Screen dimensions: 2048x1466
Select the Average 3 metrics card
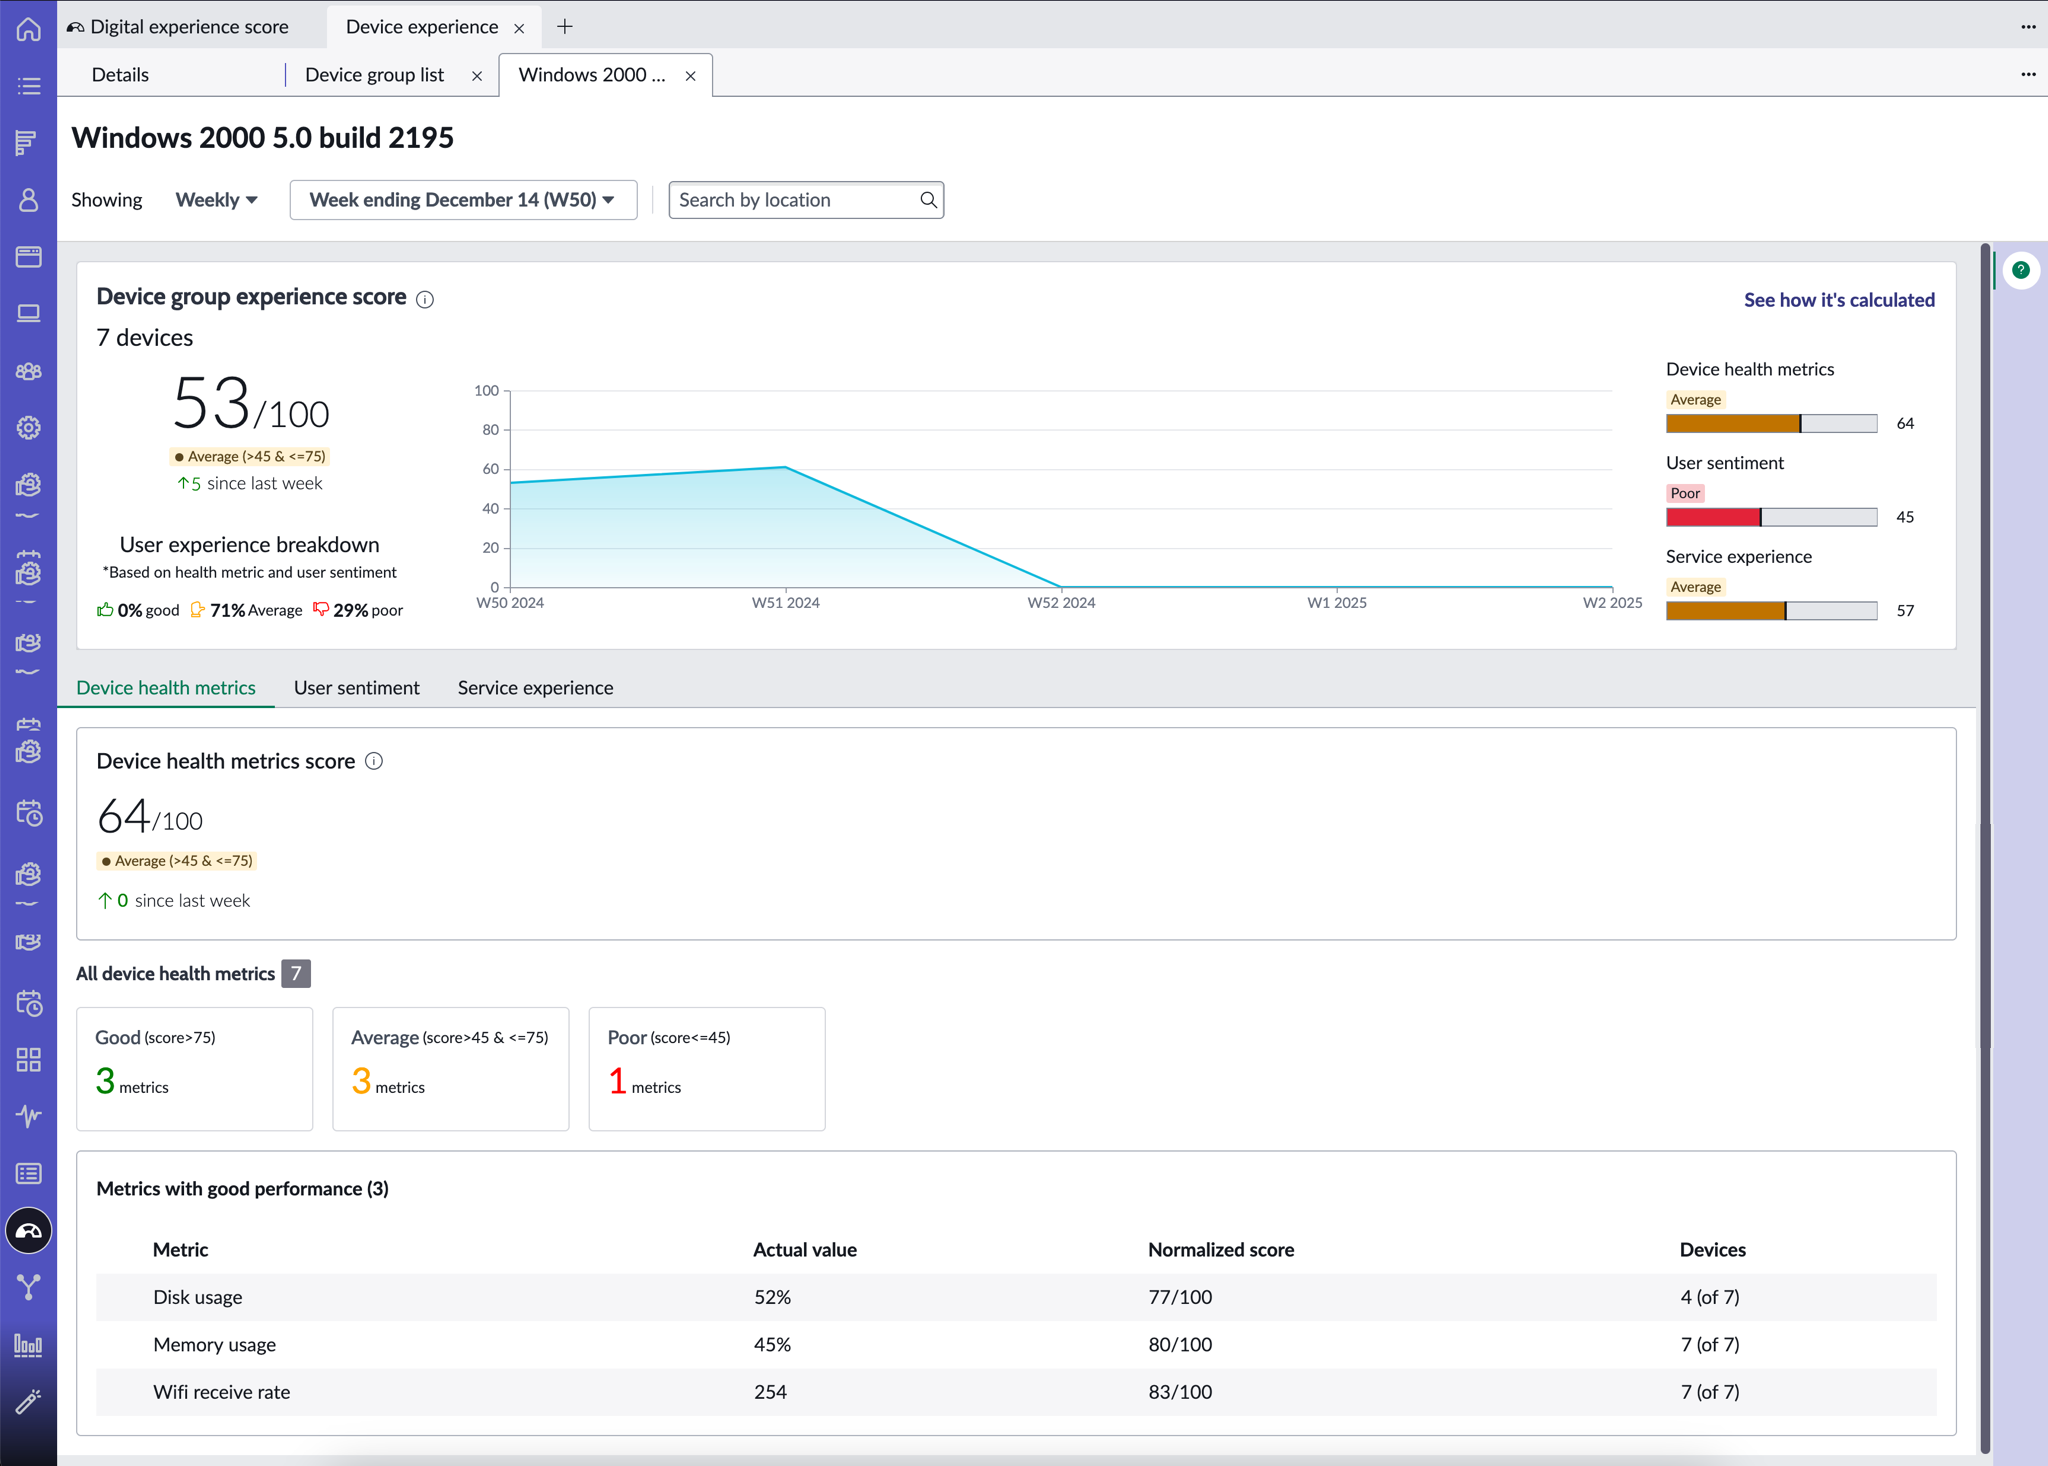pyautogui.click(x=451, y=1069)
